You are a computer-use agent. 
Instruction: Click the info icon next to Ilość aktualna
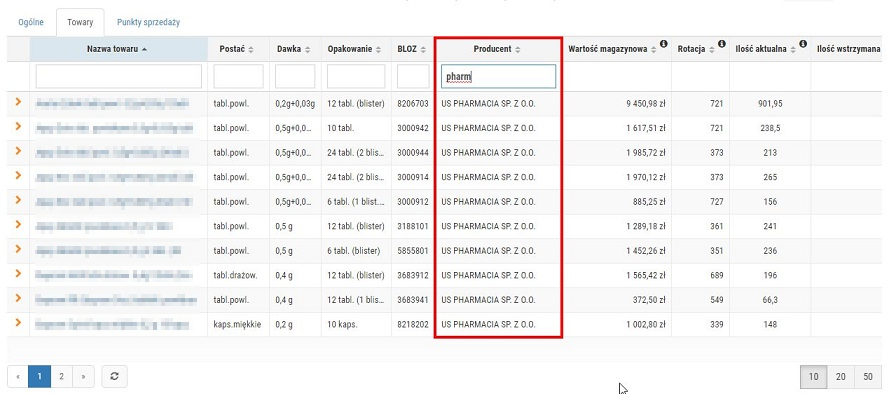click(803, 44)
